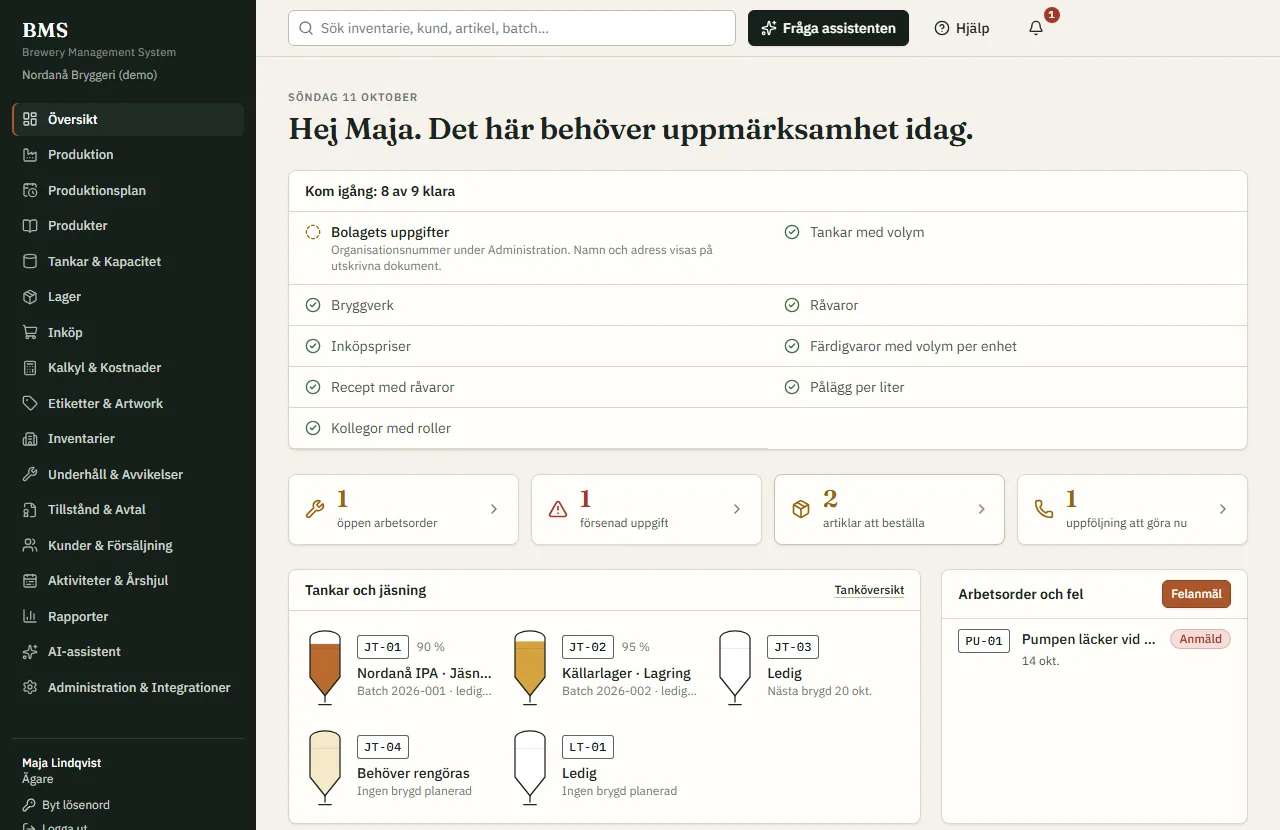1280x830 pixels.
Task: Click the Felanmäl button
Action: pos(1196,594)
